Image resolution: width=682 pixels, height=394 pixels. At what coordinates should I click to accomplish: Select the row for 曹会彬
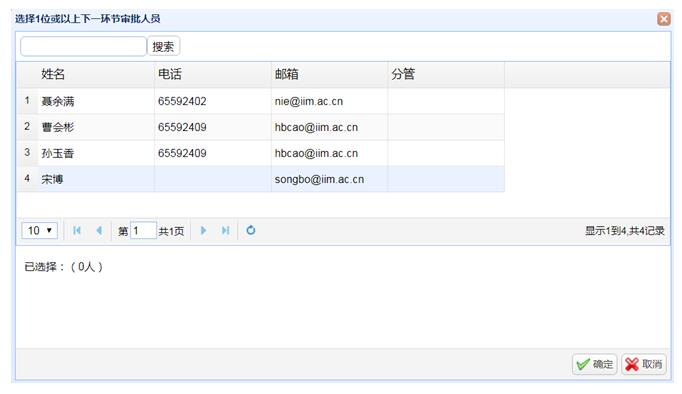click(261, 127)
